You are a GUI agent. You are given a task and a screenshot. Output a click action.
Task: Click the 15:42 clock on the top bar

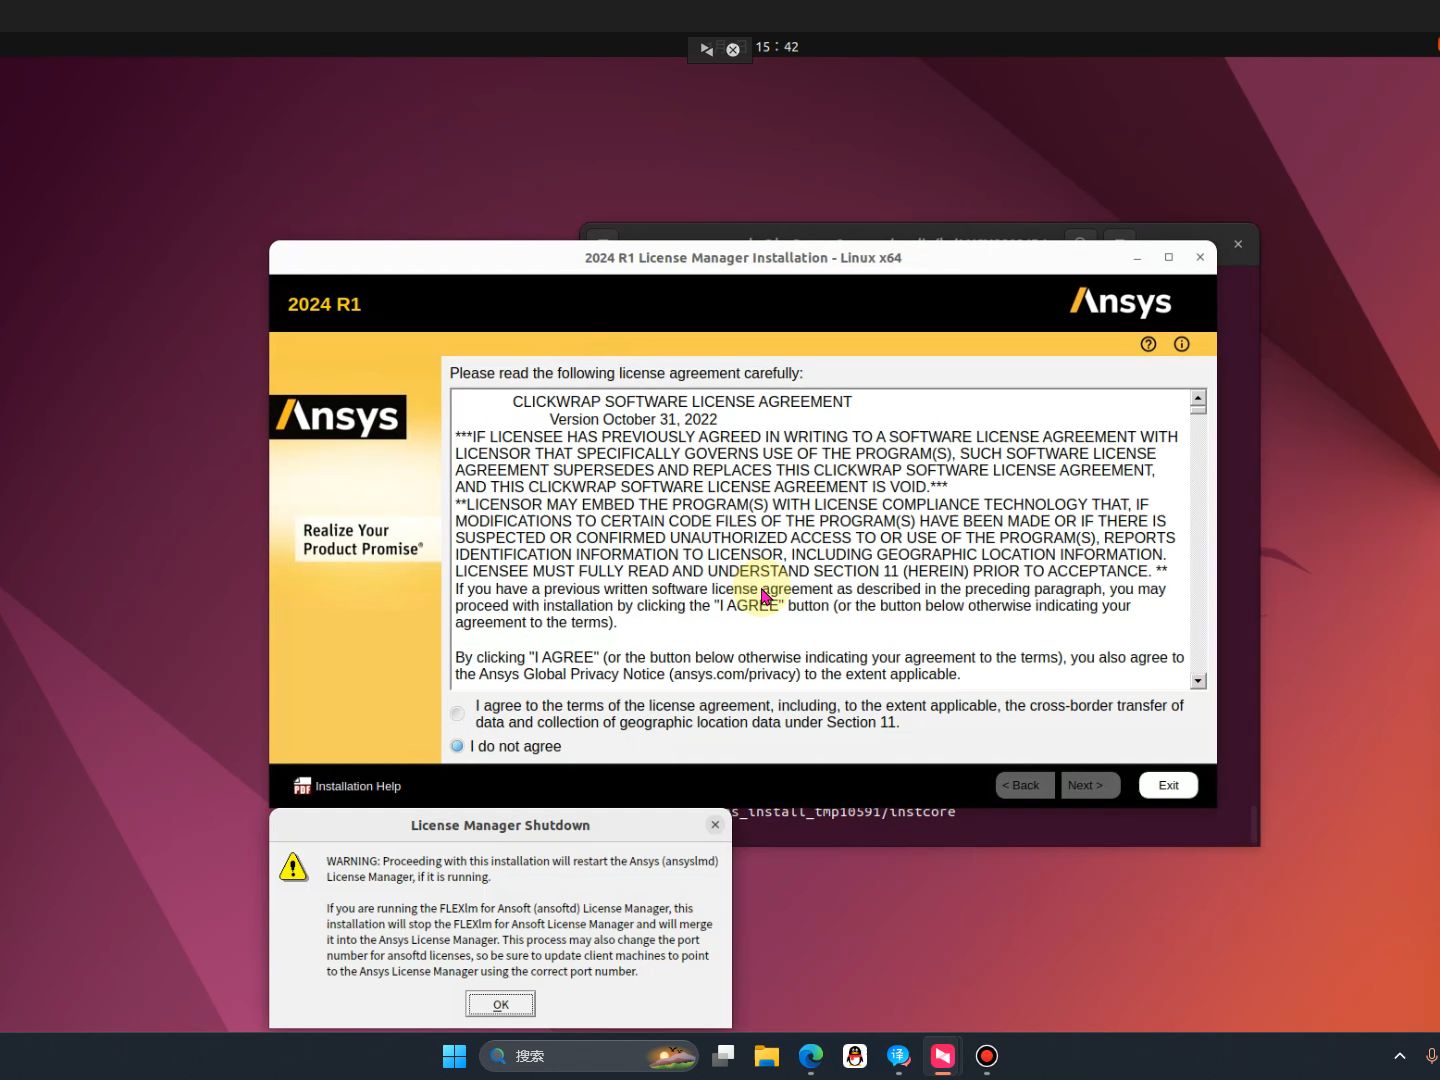(x=777, y=47)
